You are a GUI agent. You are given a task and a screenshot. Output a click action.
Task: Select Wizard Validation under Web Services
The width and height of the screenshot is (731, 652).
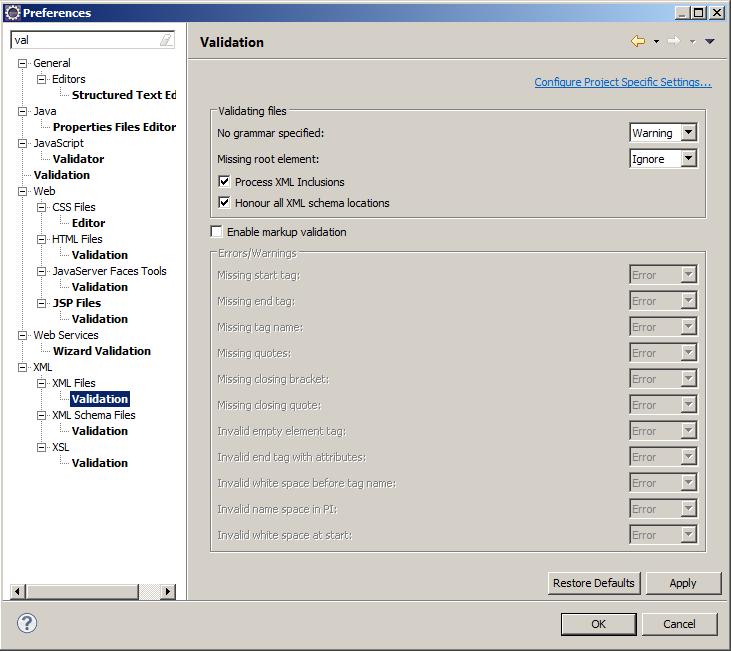click(101, 351)
